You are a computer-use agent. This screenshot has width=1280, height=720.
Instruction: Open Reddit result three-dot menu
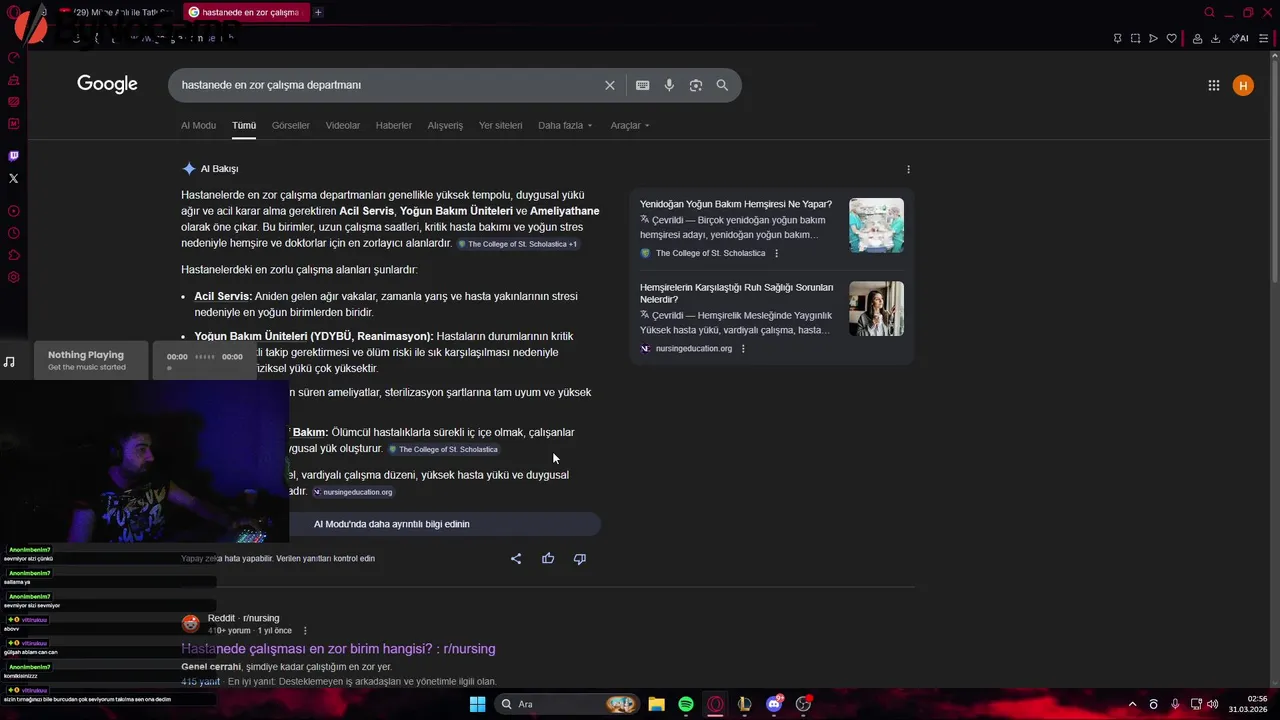[305, 630]
